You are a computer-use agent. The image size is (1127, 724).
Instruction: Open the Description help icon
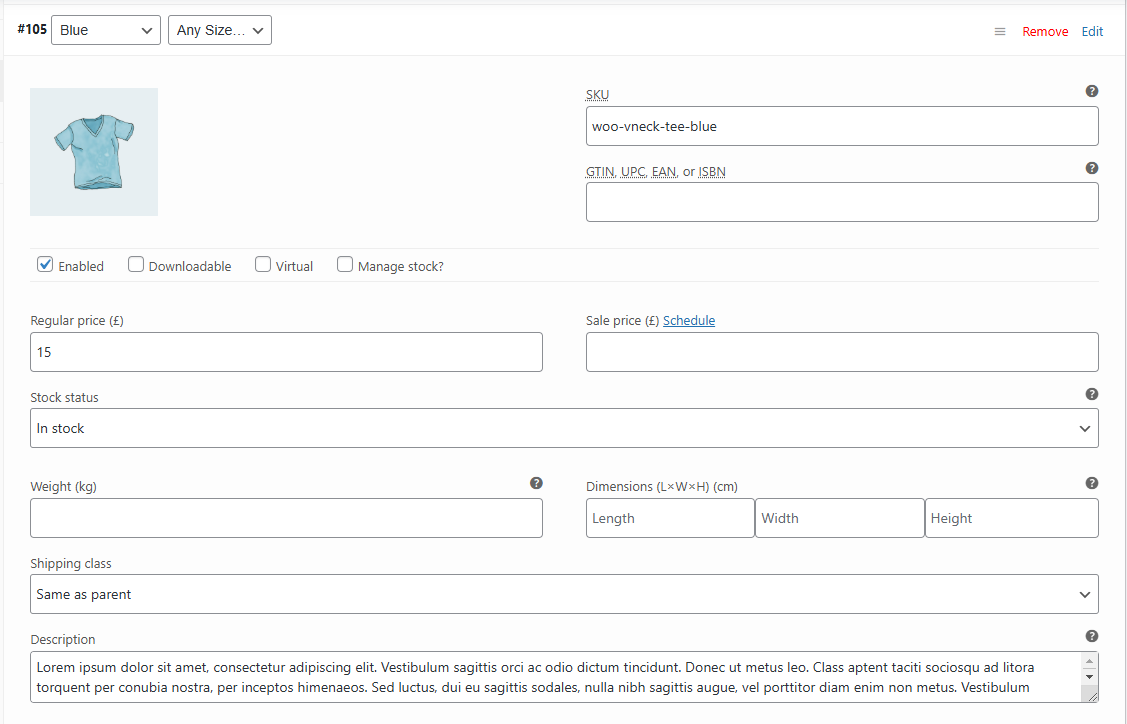(1092, 637)
